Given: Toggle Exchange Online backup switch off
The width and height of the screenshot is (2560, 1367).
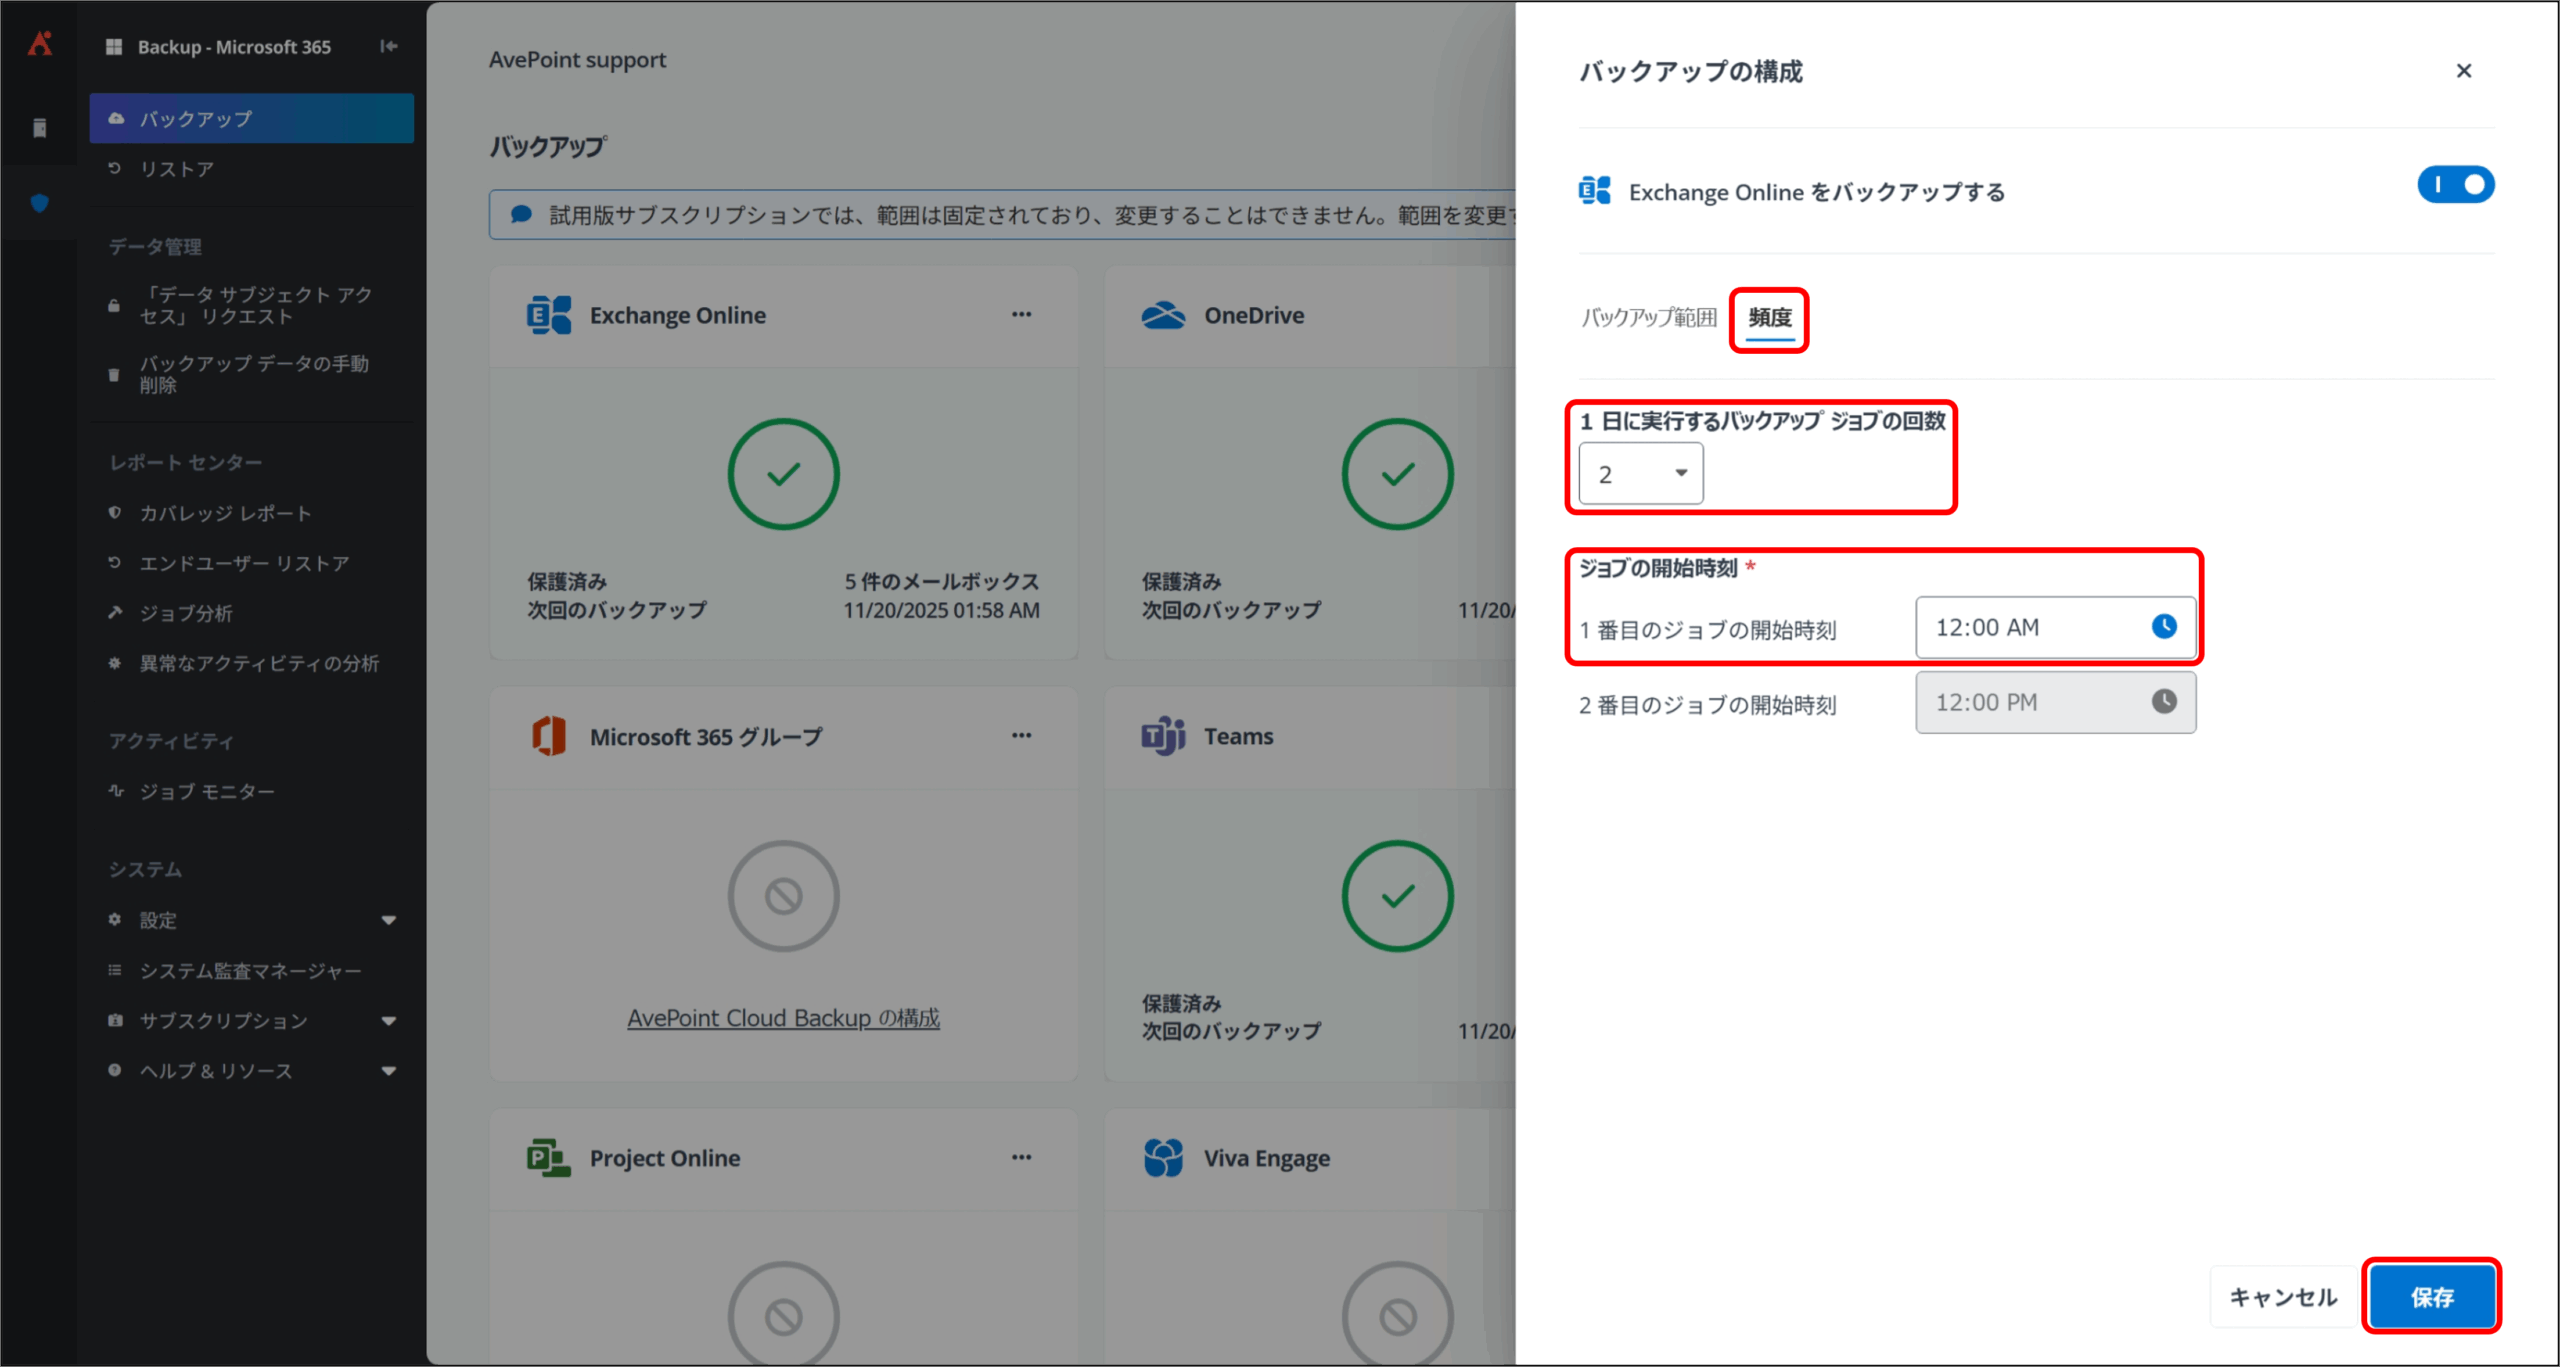Looking at the screenshot, I should tap(2455, 185).
